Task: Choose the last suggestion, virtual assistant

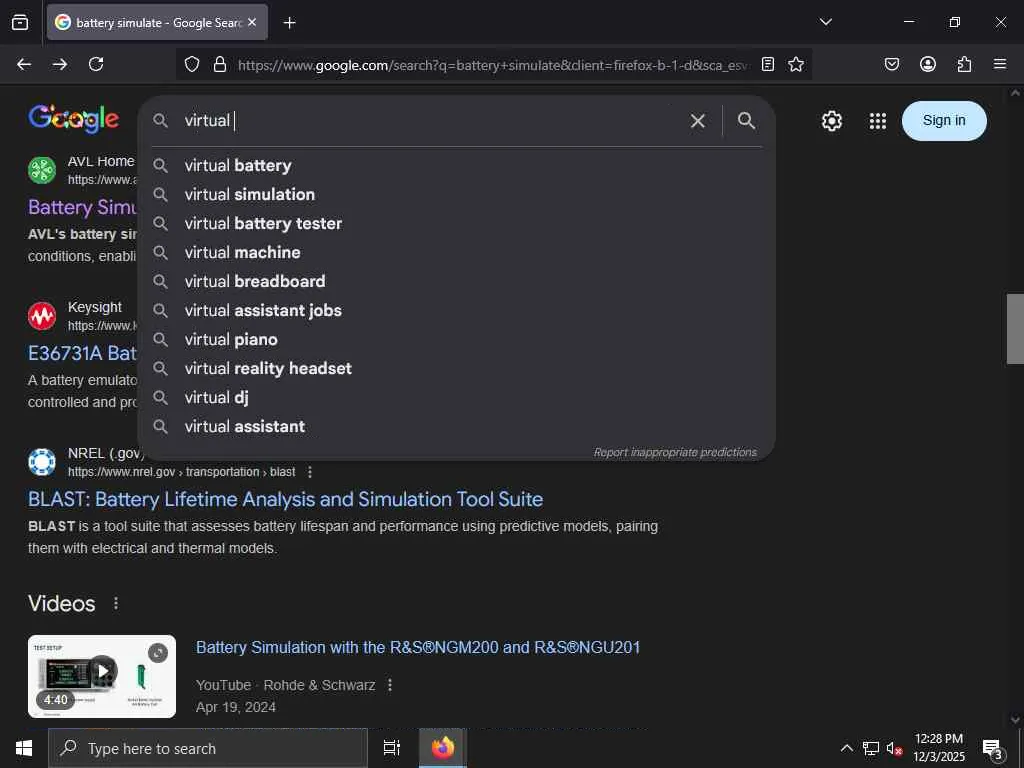Action: [456, 426]
